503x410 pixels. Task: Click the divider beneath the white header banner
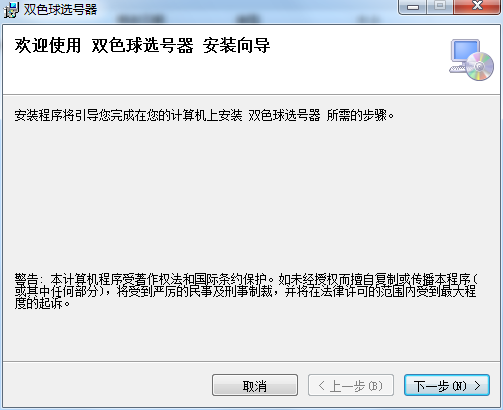pos(251,95)
